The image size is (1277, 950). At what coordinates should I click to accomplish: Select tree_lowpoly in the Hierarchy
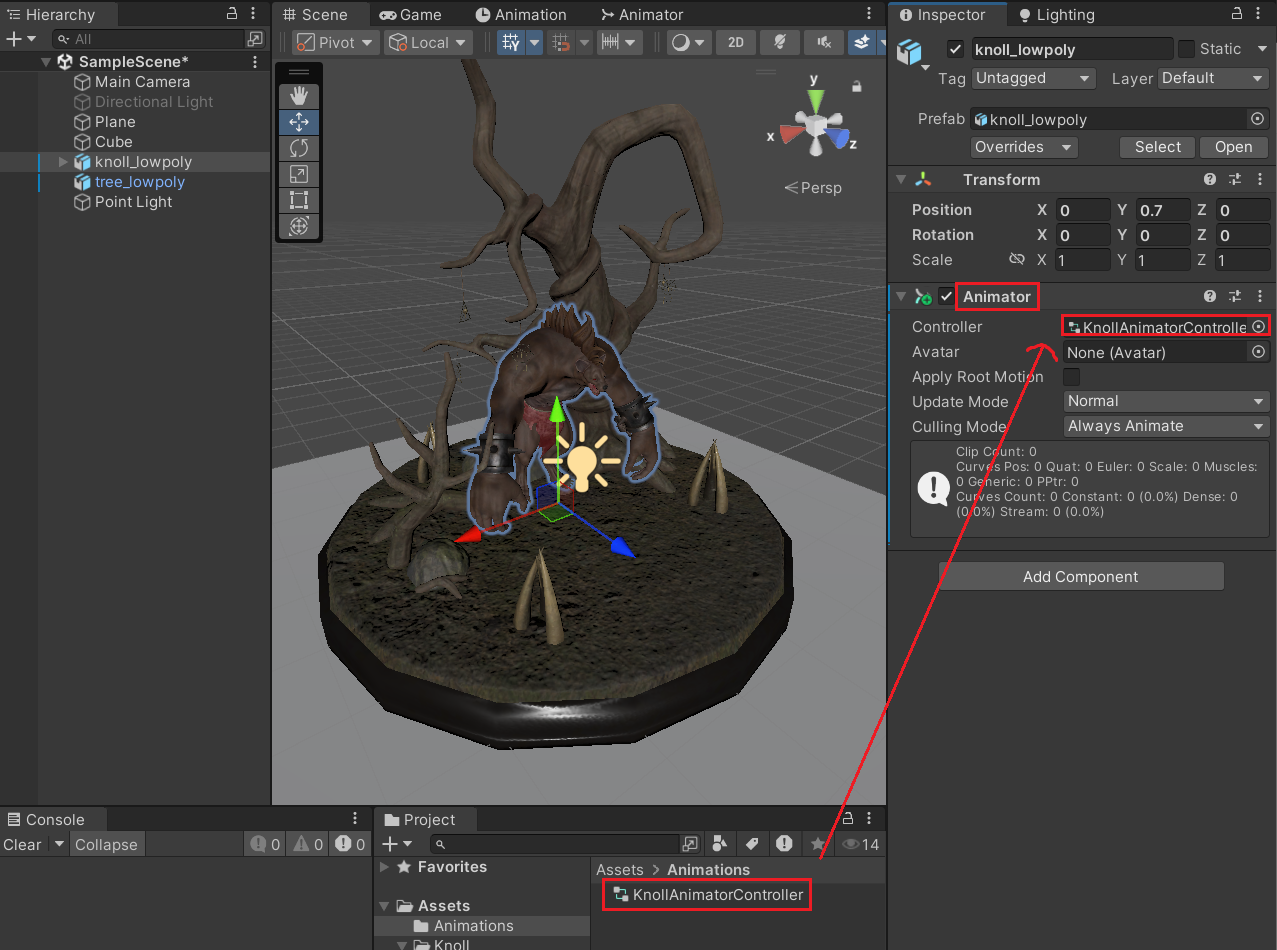[x=140, y=182]
